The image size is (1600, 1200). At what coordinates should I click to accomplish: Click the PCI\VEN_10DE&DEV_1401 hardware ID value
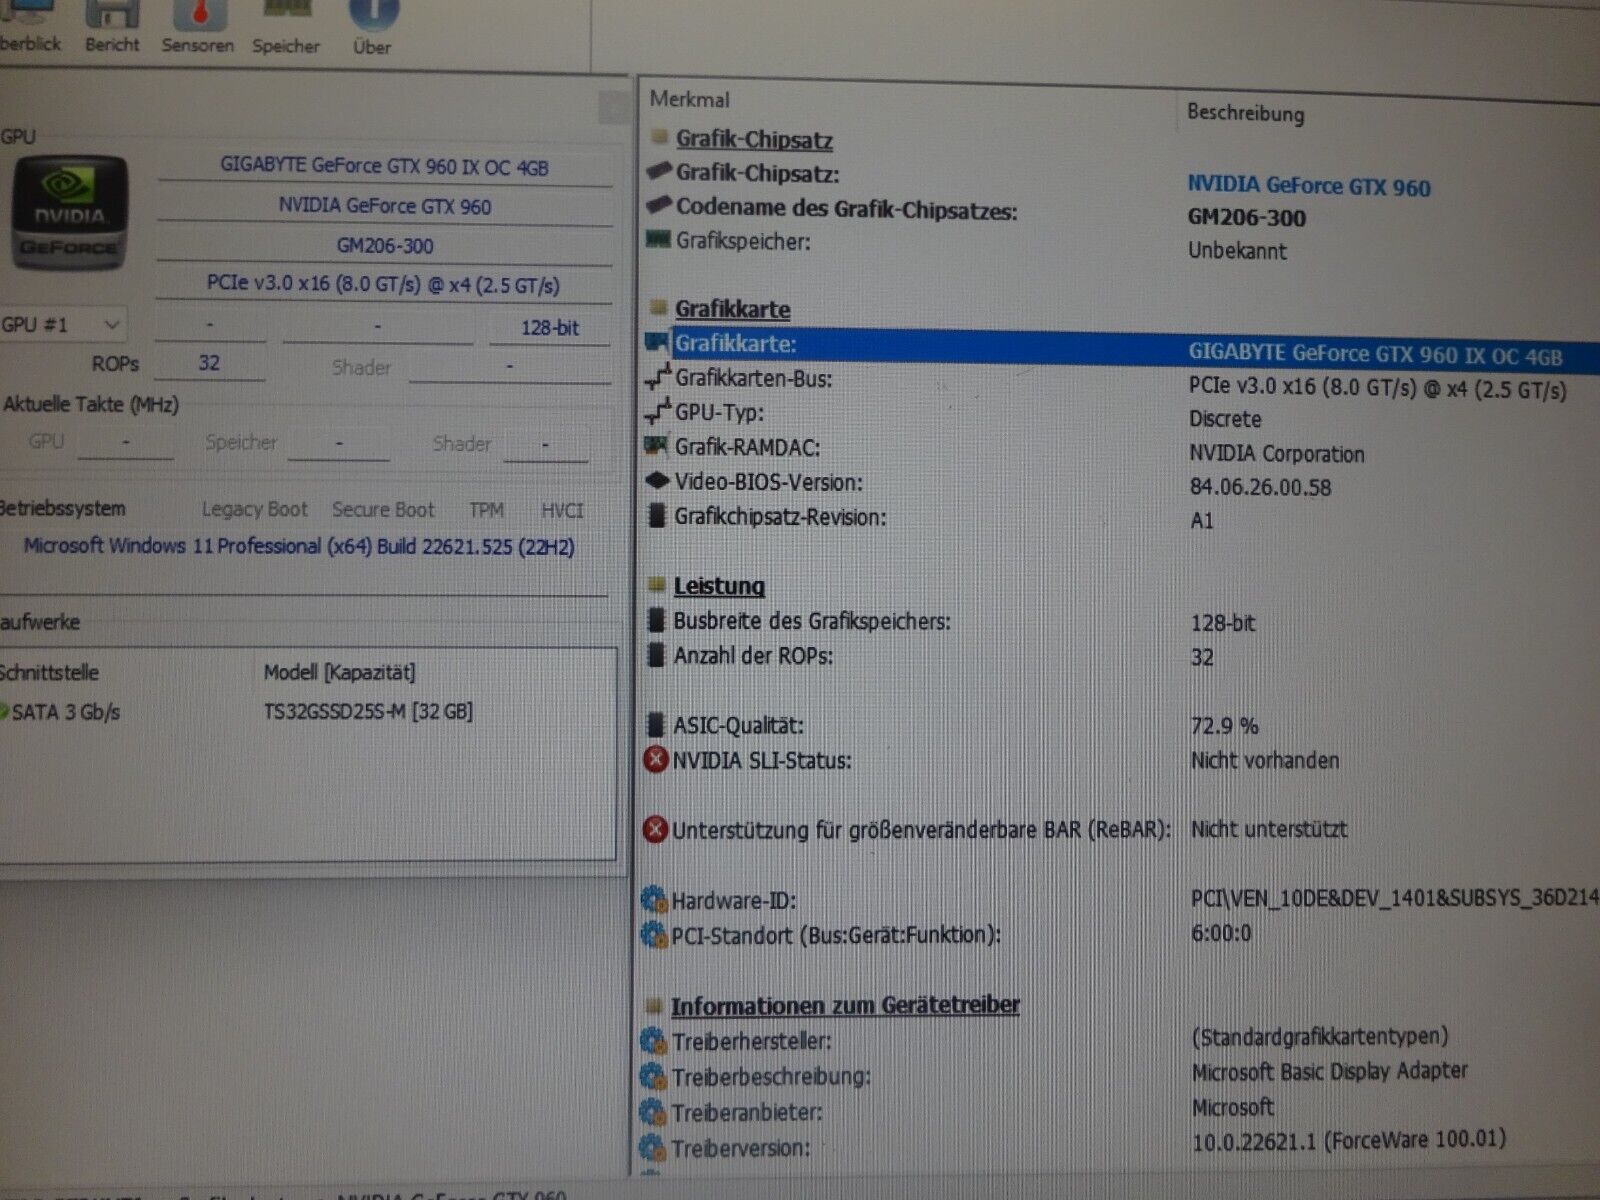(1395, 898)
